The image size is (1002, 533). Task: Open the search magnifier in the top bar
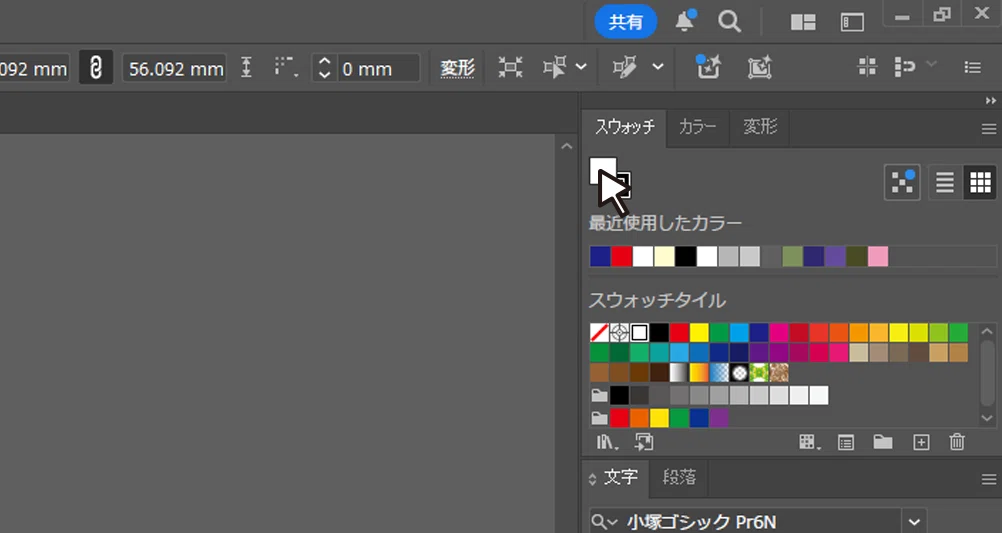pos(729,22)
